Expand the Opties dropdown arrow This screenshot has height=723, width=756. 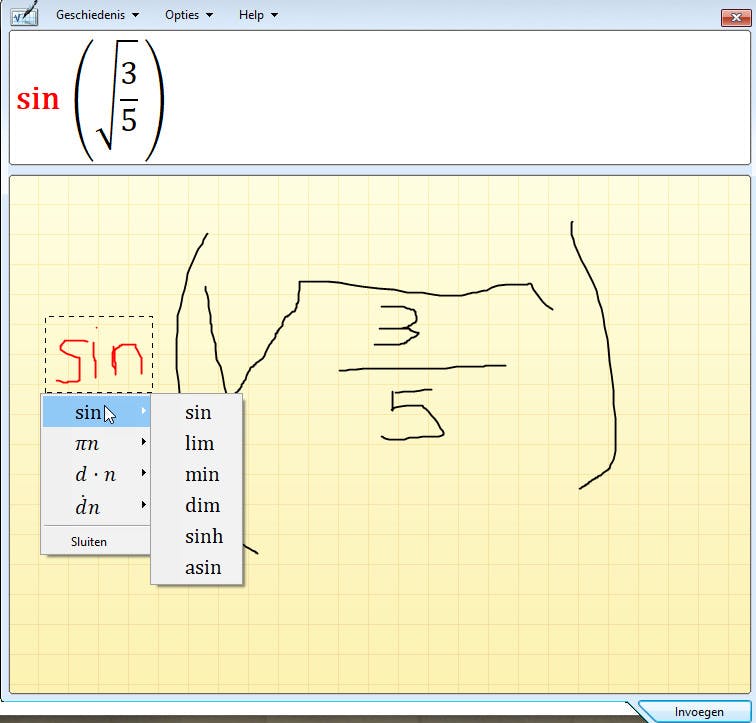point(209,15)
